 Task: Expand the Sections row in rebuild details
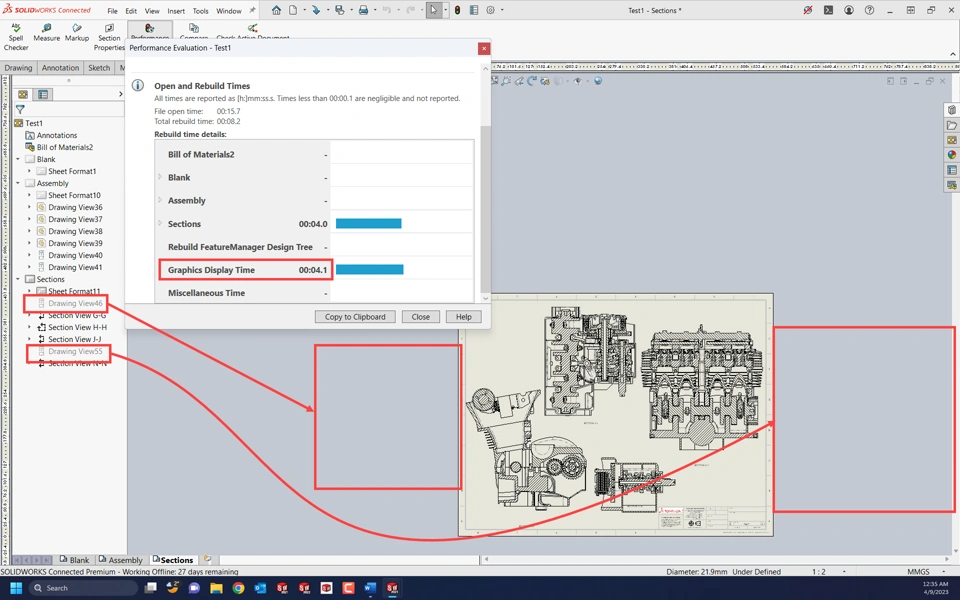point(160,223)
